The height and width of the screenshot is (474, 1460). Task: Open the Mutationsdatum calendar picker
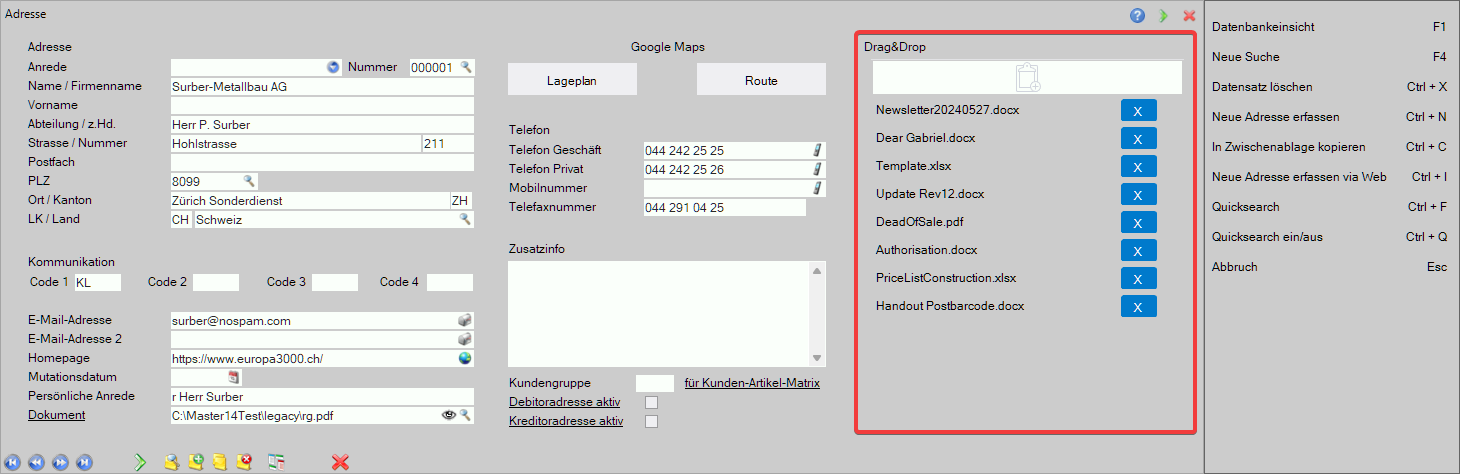click(234, 377)
